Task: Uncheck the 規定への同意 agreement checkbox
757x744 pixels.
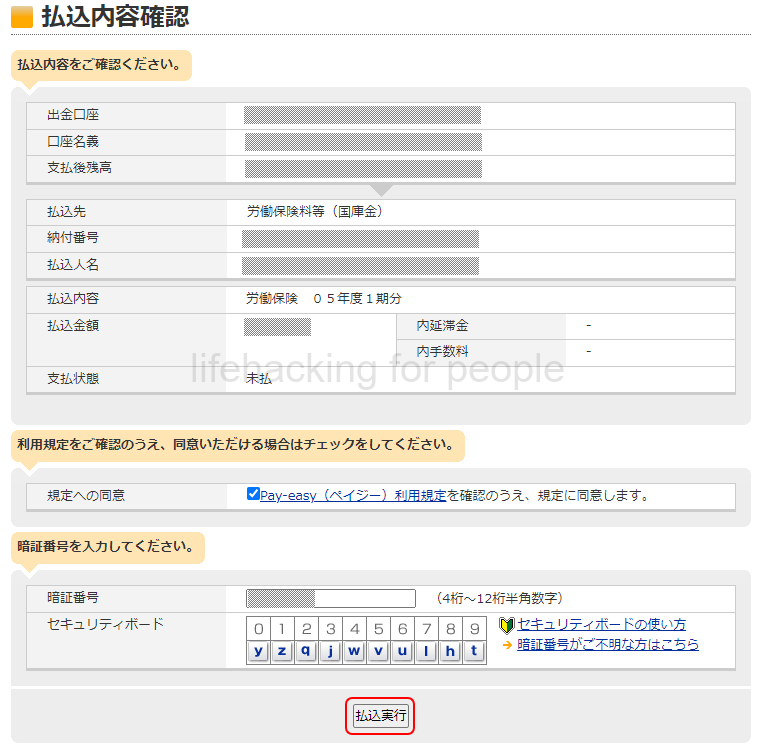Action: [x=253, y=494]
